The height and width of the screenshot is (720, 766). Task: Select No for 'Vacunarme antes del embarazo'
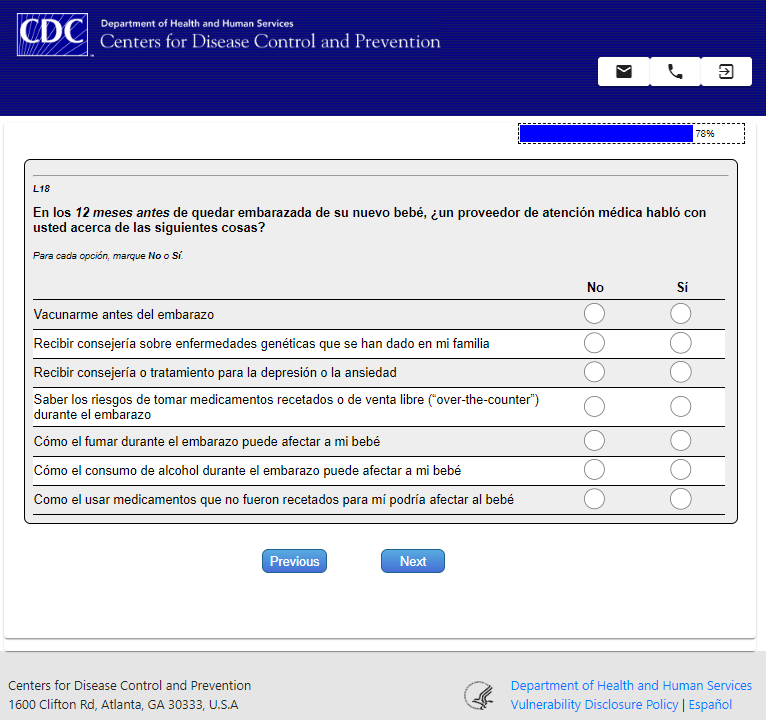pyautogui.click(x=594, y=314)
